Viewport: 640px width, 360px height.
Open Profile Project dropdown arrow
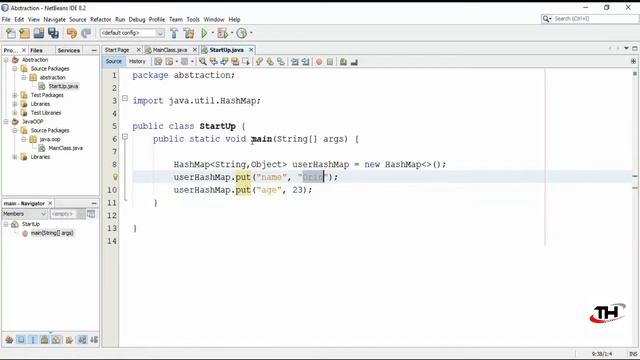click(x=251, y=33)
